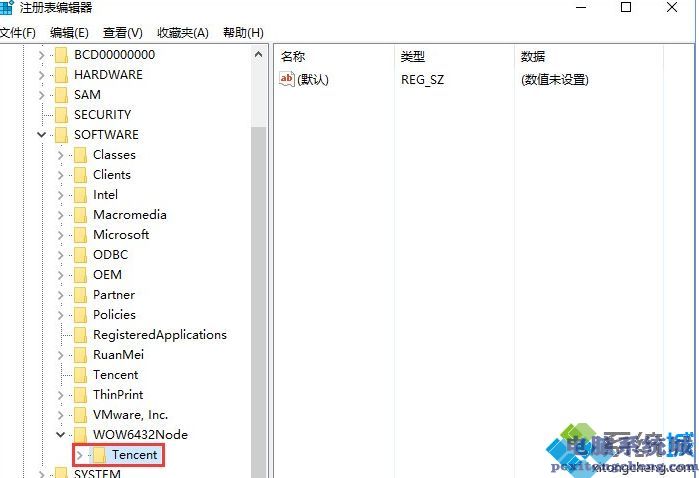This screenshot has width=699, height=478.
Task: Click the Partner folder icon
Action: [80, 295]
